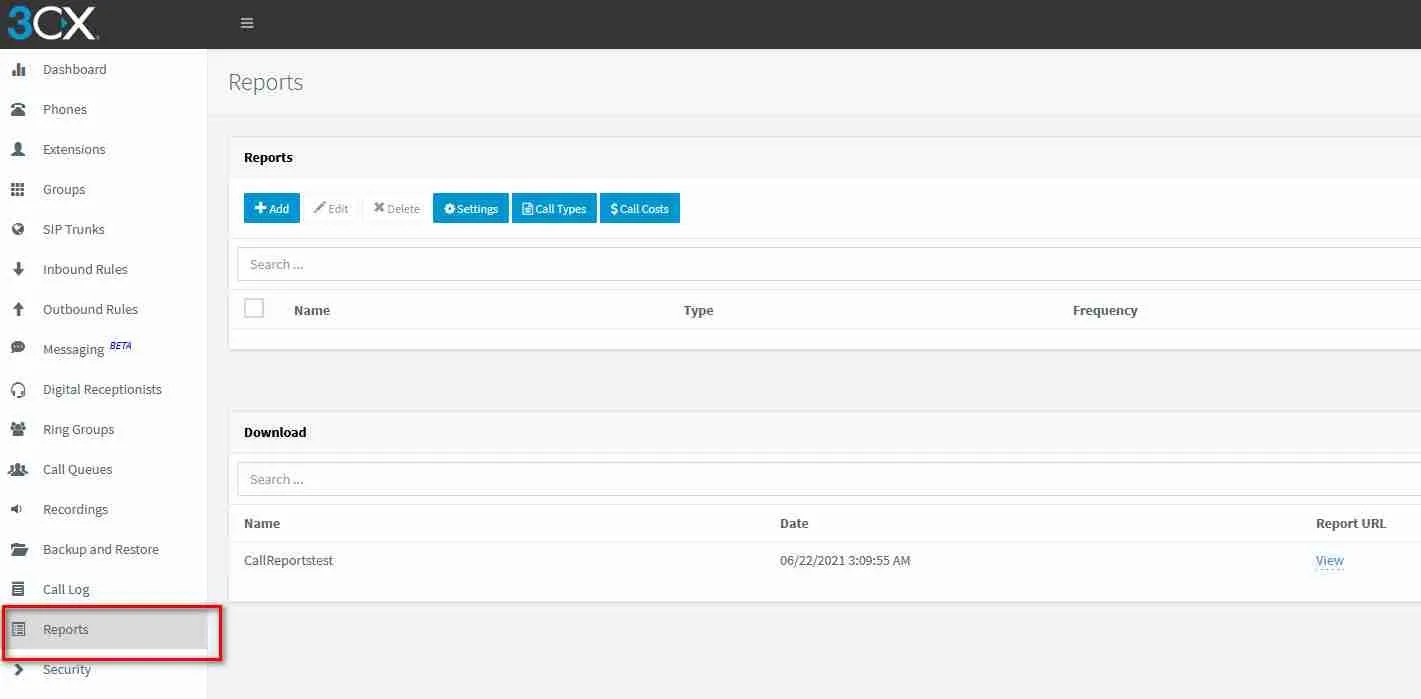
Task: Click the Call Costs button
Action: [639, 208]
